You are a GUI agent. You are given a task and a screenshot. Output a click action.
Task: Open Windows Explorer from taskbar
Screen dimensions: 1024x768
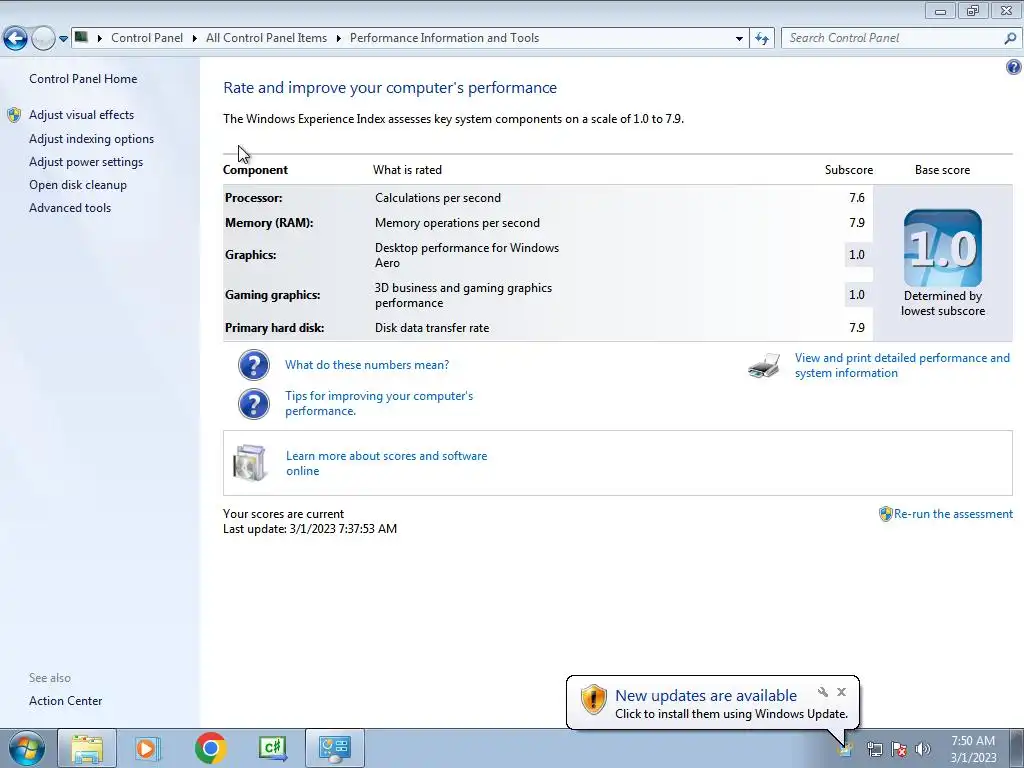(x=87, y=748)
